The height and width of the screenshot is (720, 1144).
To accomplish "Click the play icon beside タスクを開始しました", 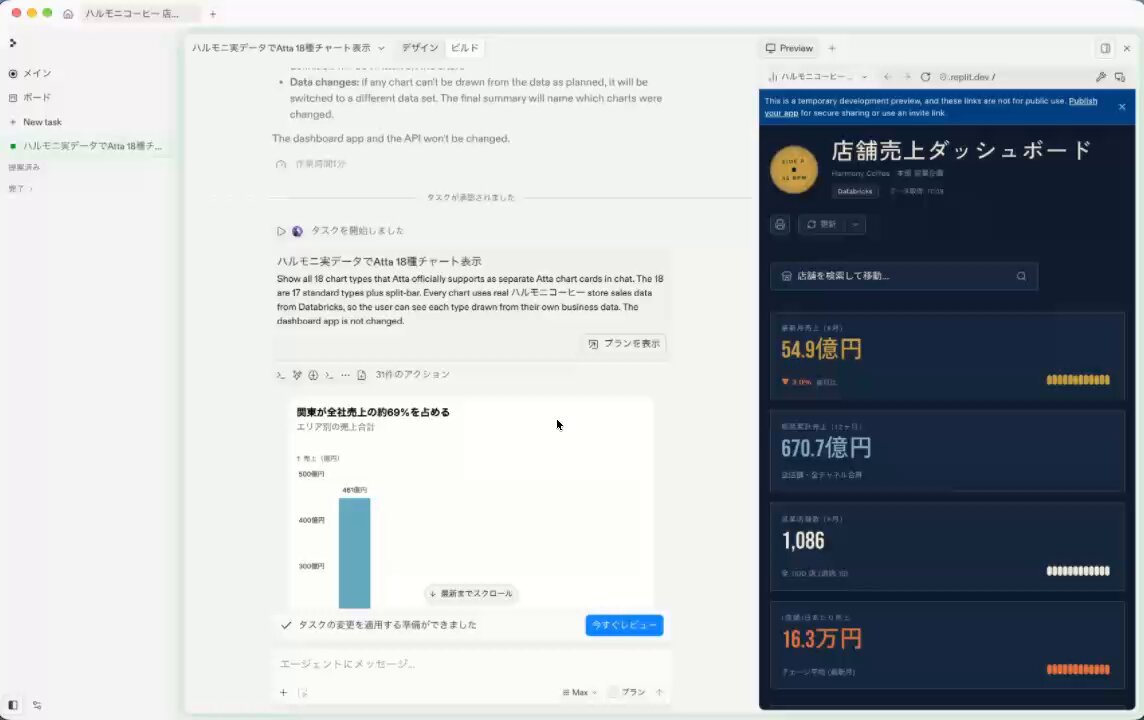I will coord(281,231).
